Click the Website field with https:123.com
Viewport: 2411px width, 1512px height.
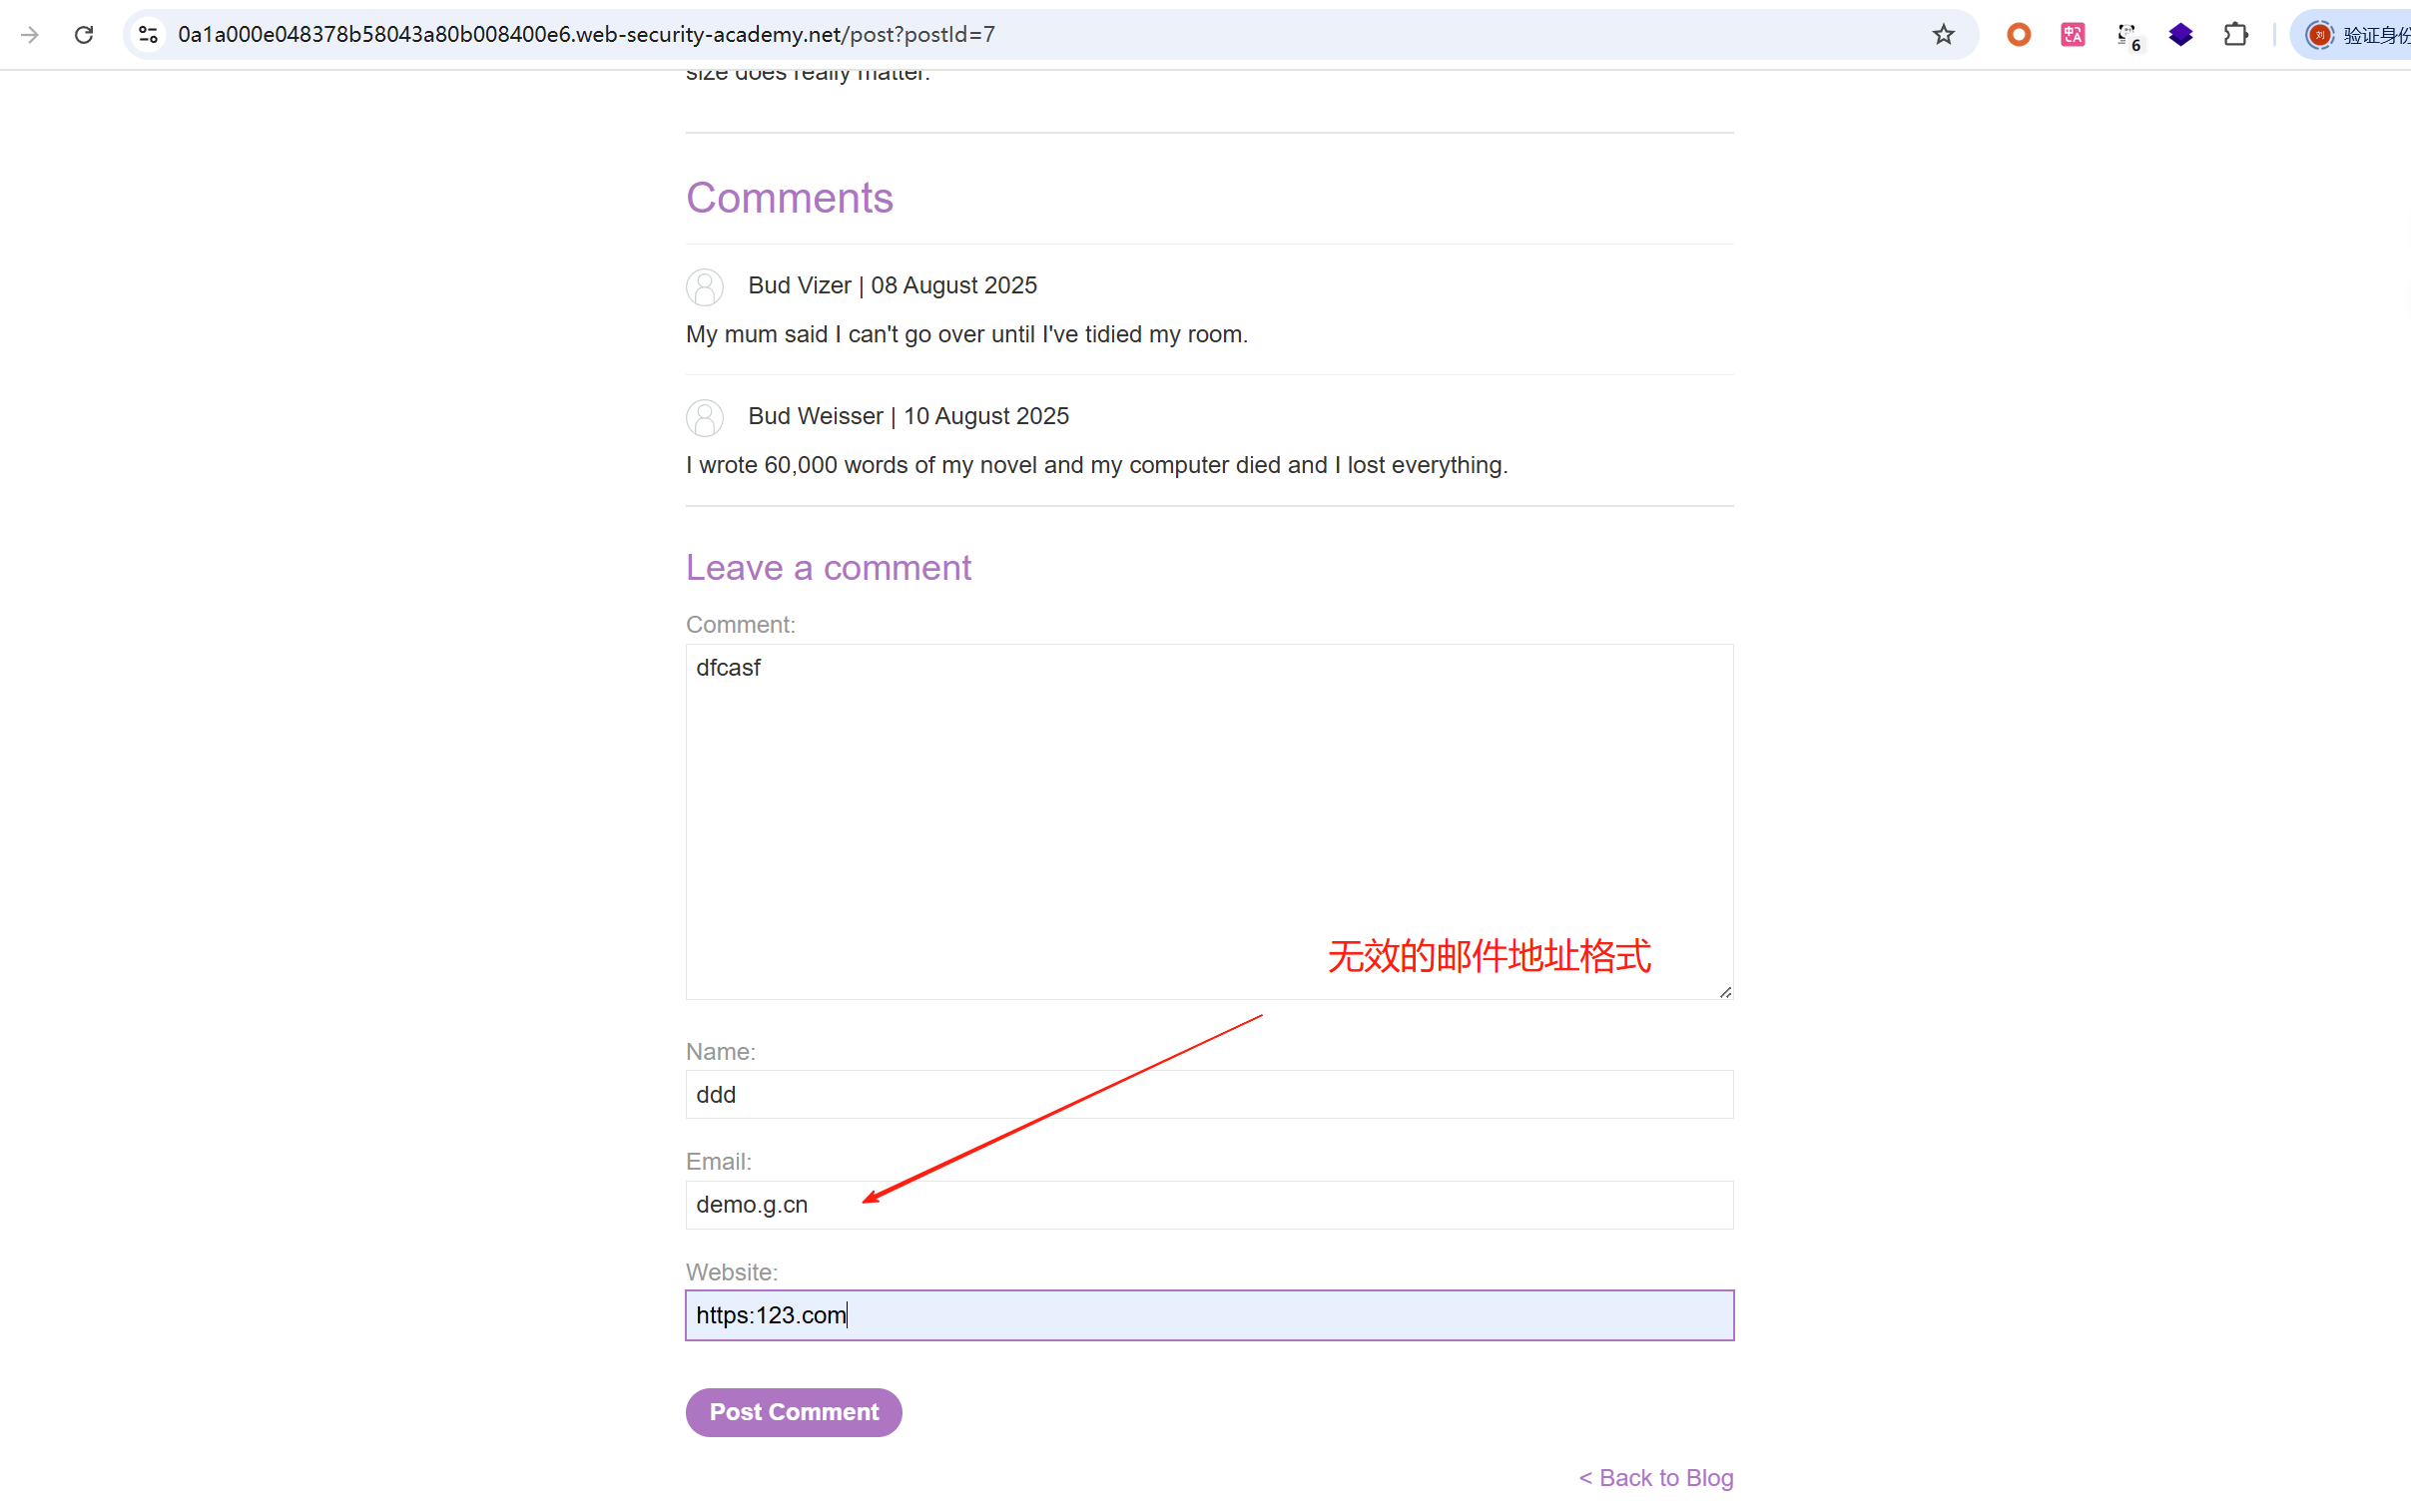tap(1208, 1314)
